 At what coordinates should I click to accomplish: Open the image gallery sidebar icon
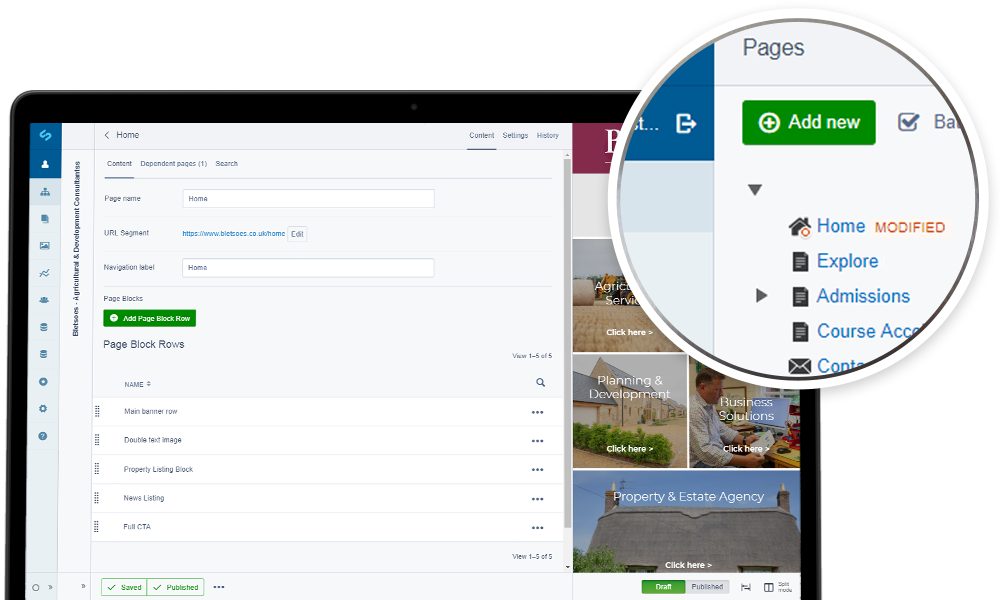45,245
